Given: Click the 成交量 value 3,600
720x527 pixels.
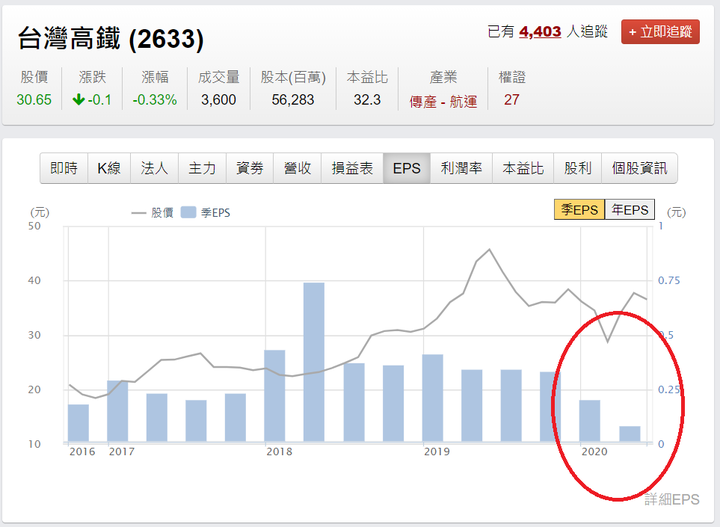Looking at the screenshot, I should pos(219,100).
